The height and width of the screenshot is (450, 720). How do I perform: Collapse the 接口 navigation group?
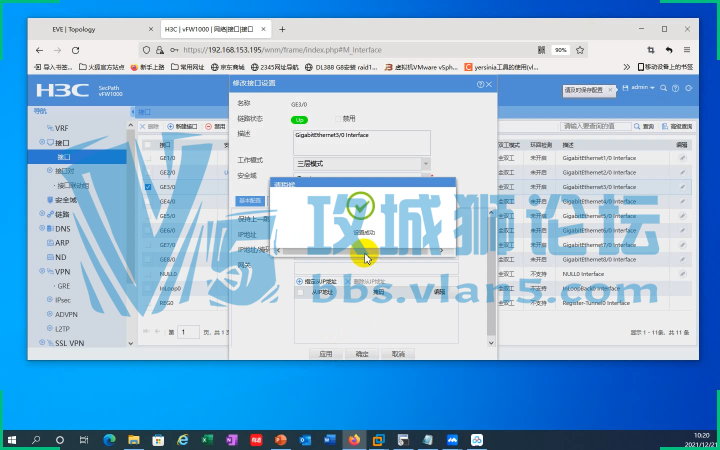(x=42, y=142)
